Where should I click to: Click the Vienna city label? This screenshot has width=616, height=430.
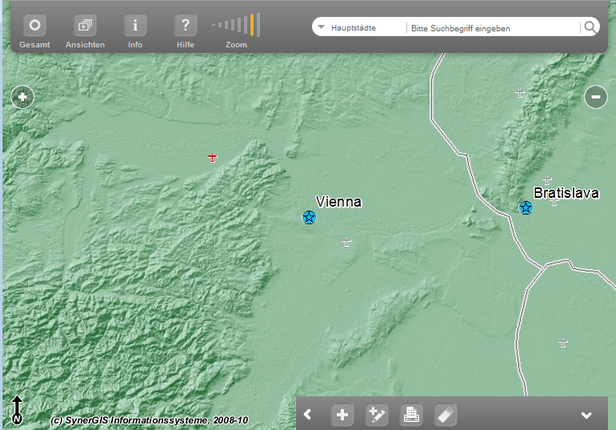coord(339,201)
